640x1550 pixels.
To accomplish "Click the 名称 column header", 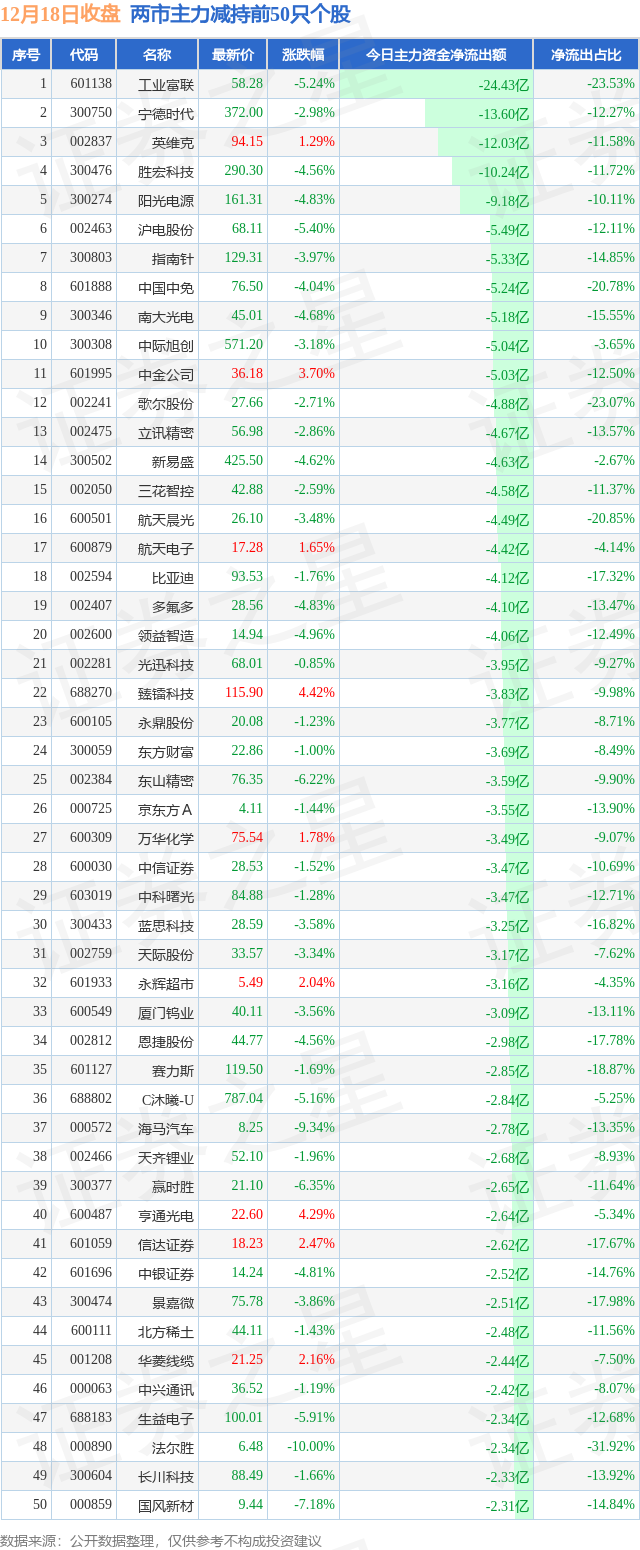I will 157,55.
